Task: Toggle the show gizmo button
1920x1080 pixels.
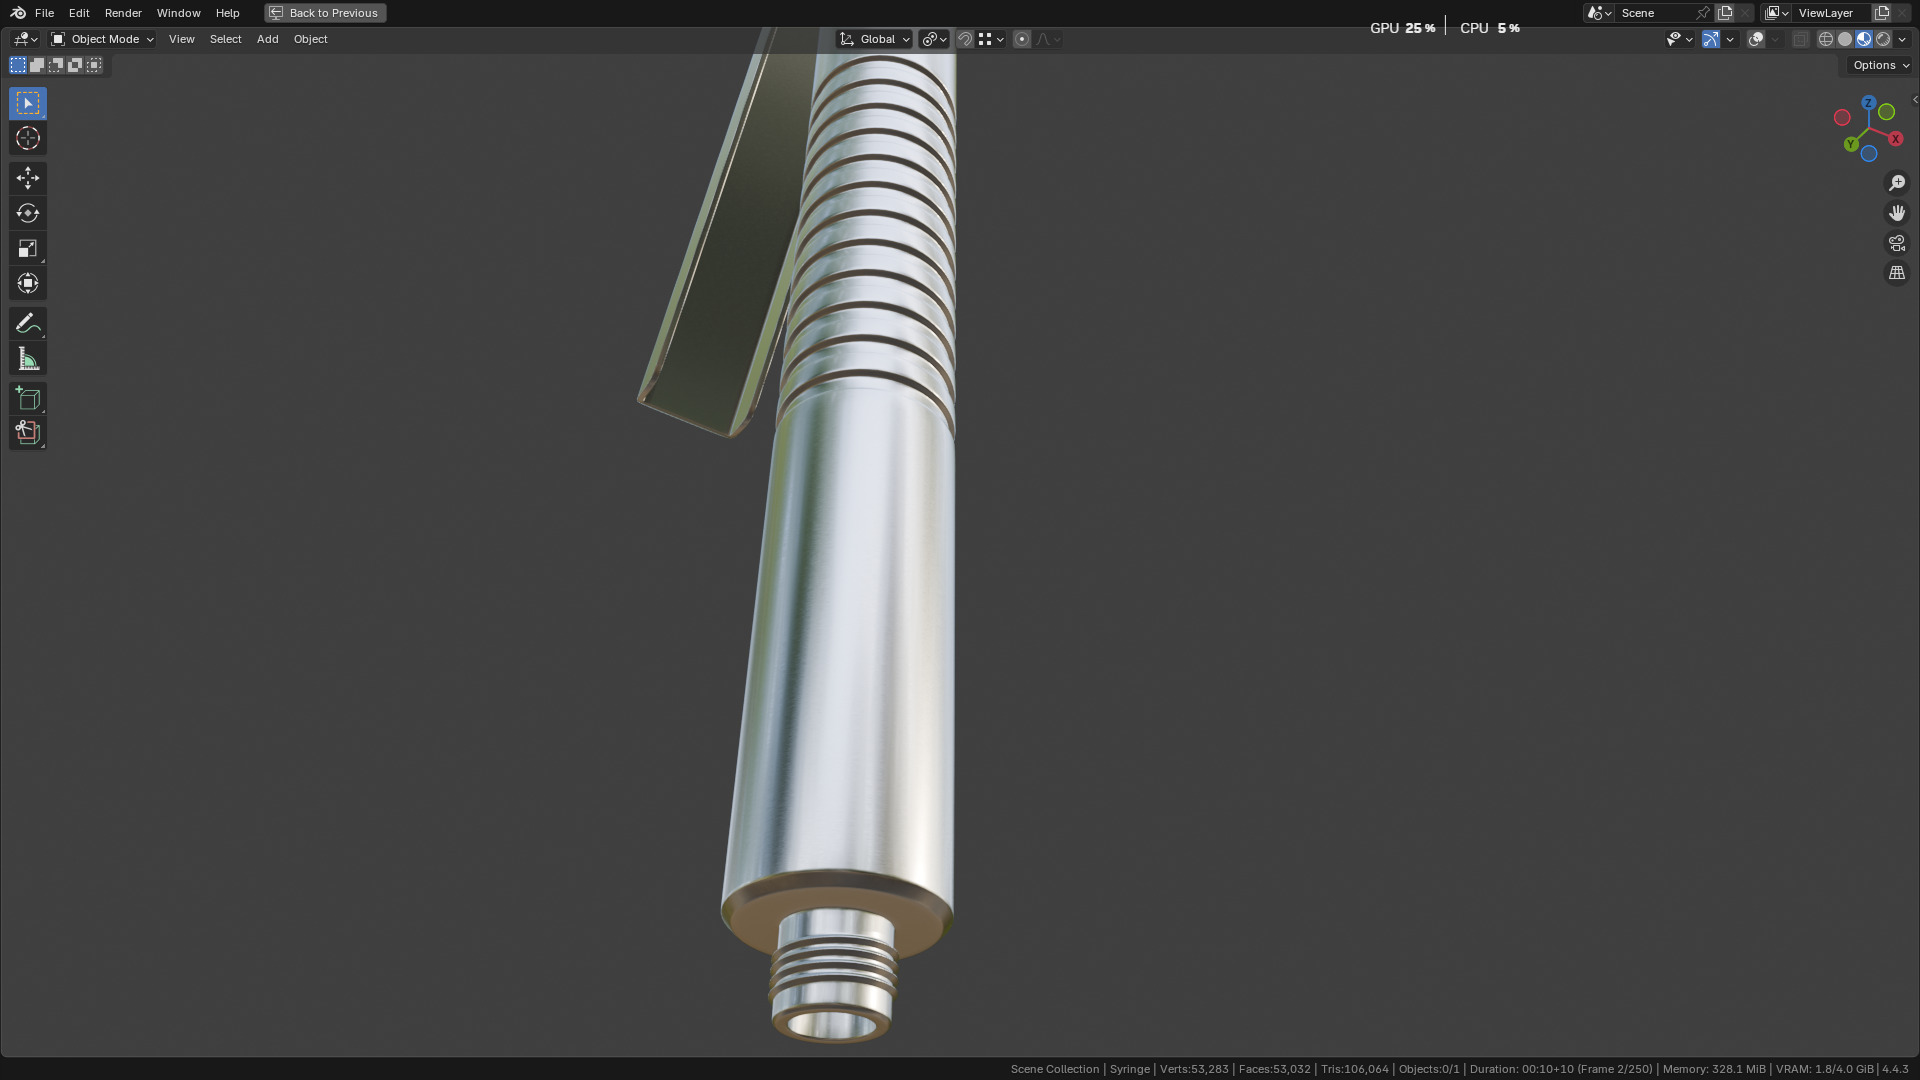Action: (1711, 39)
